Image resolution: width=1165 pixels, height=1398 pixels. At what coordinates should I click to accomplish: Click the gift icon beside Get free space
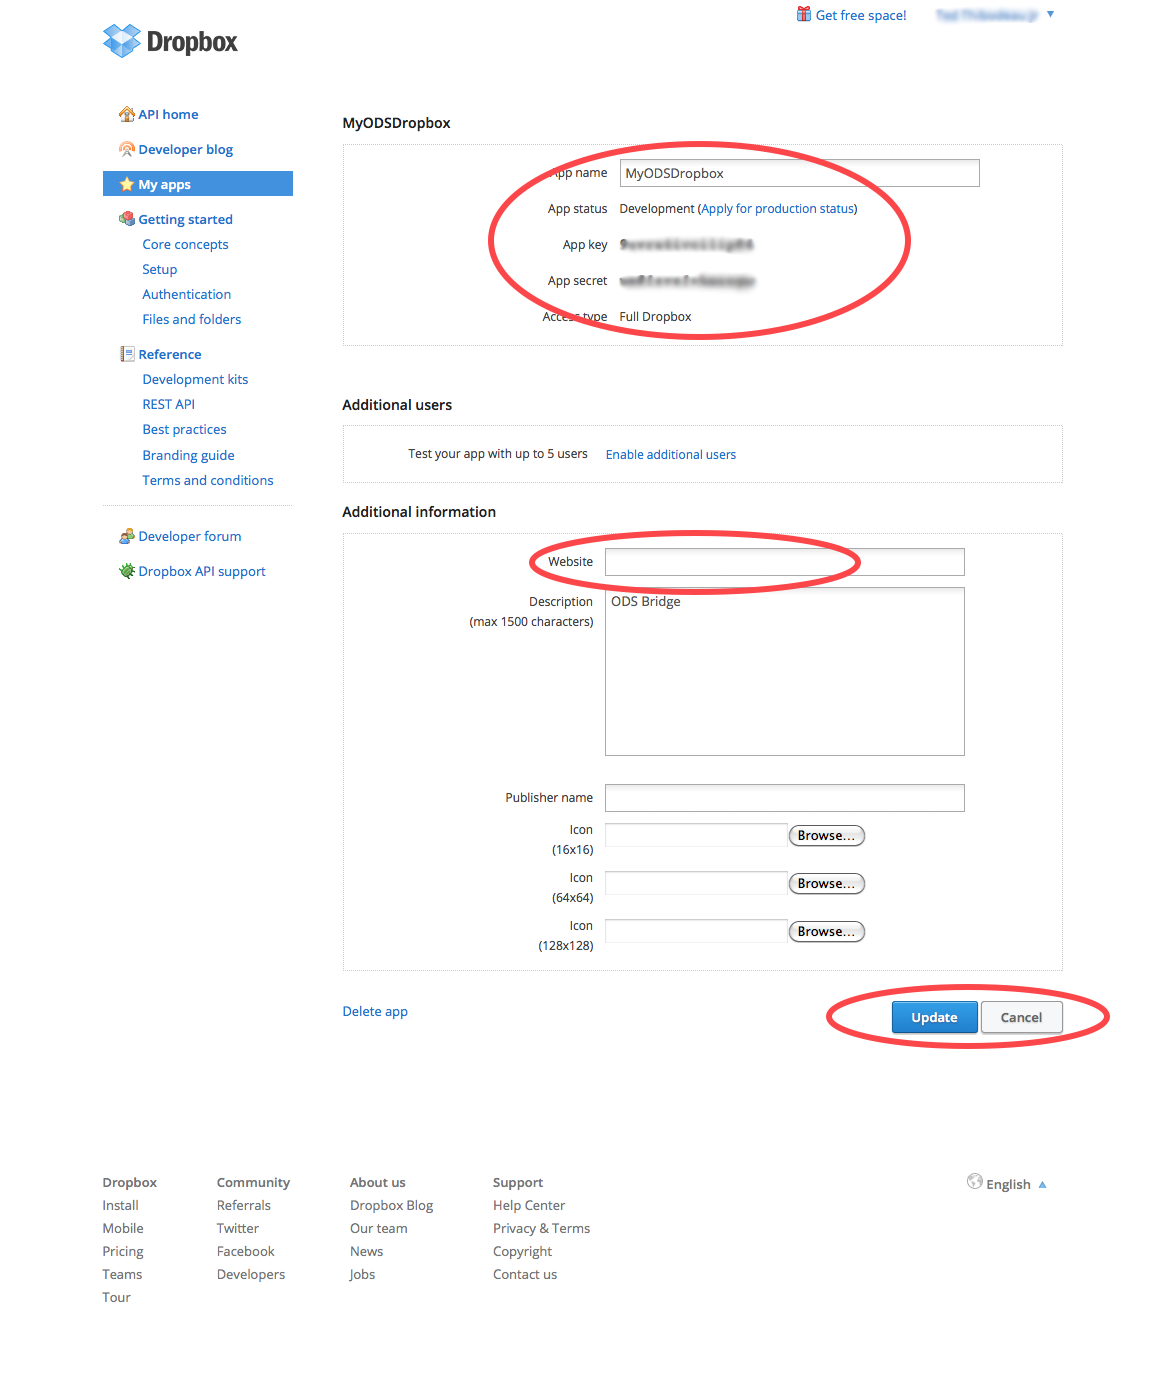click(x=804, y=14)
